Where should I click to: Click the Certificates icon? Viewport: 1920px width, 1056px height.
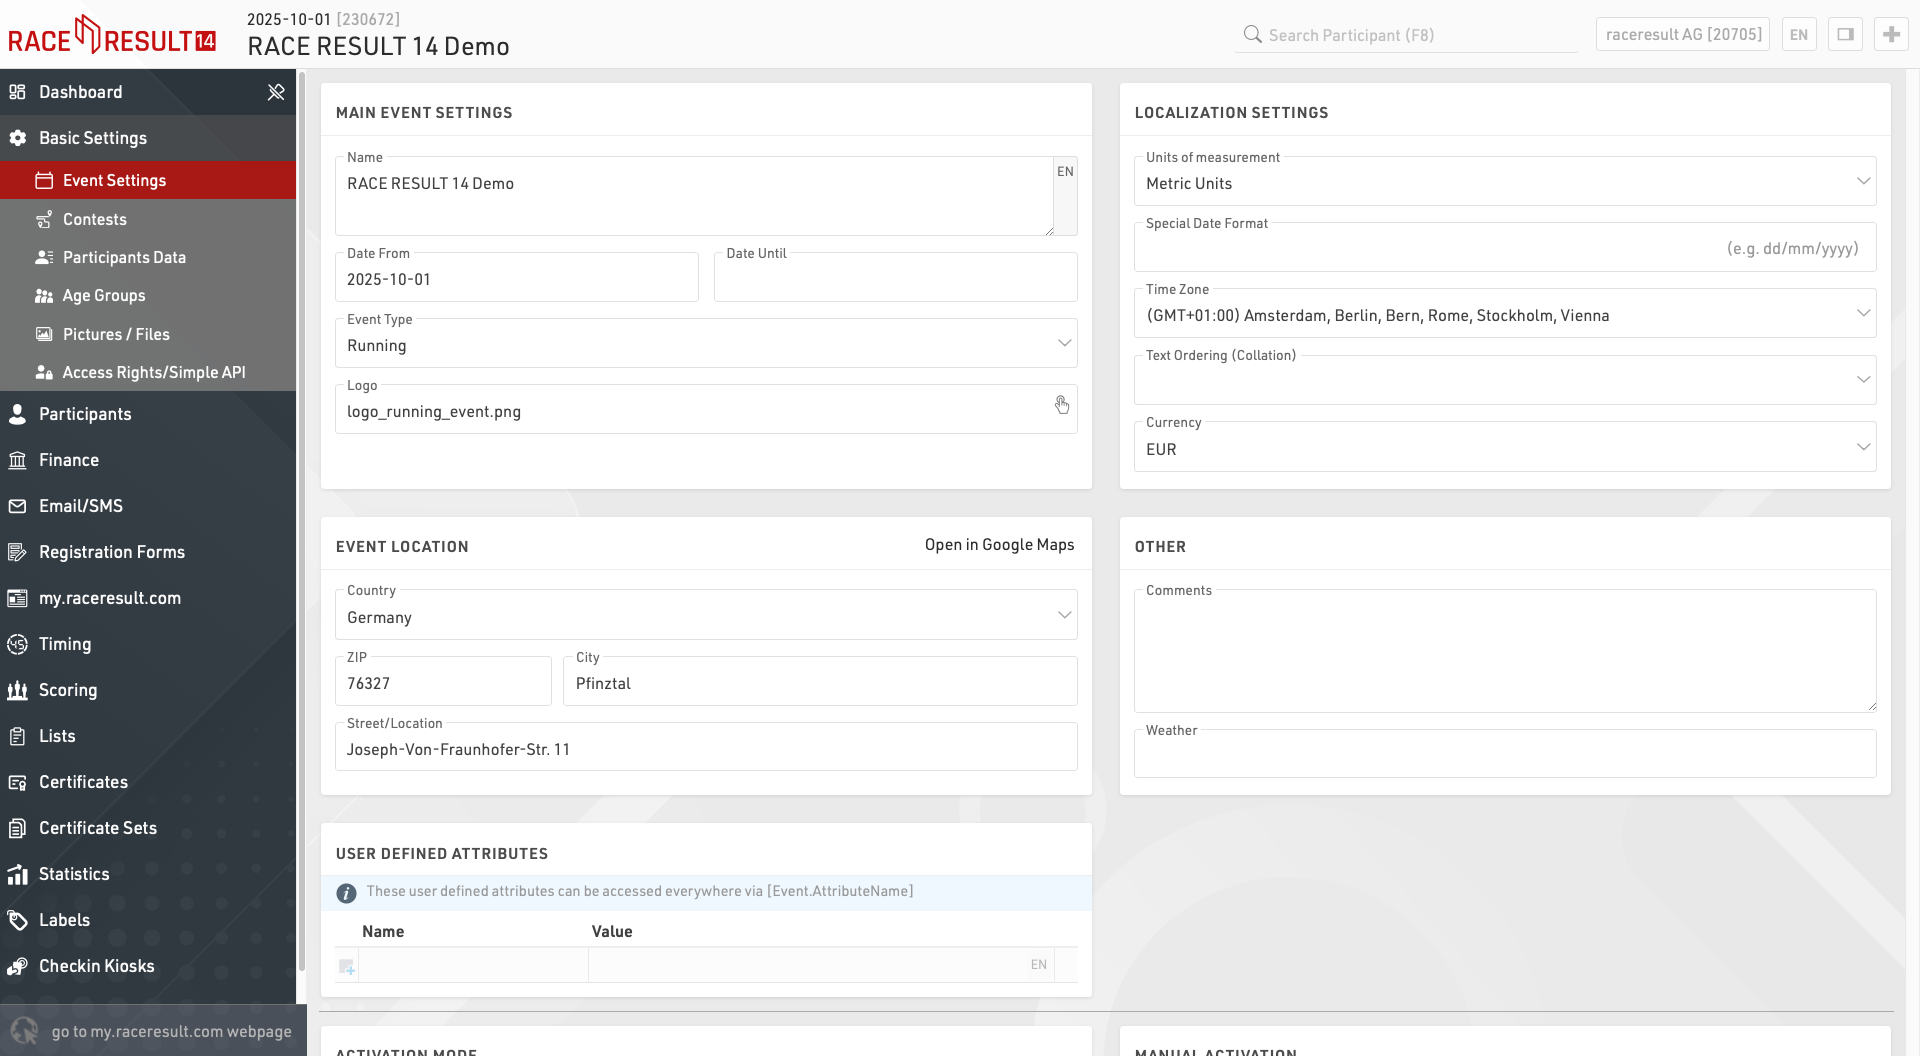[x=17, y=782]
